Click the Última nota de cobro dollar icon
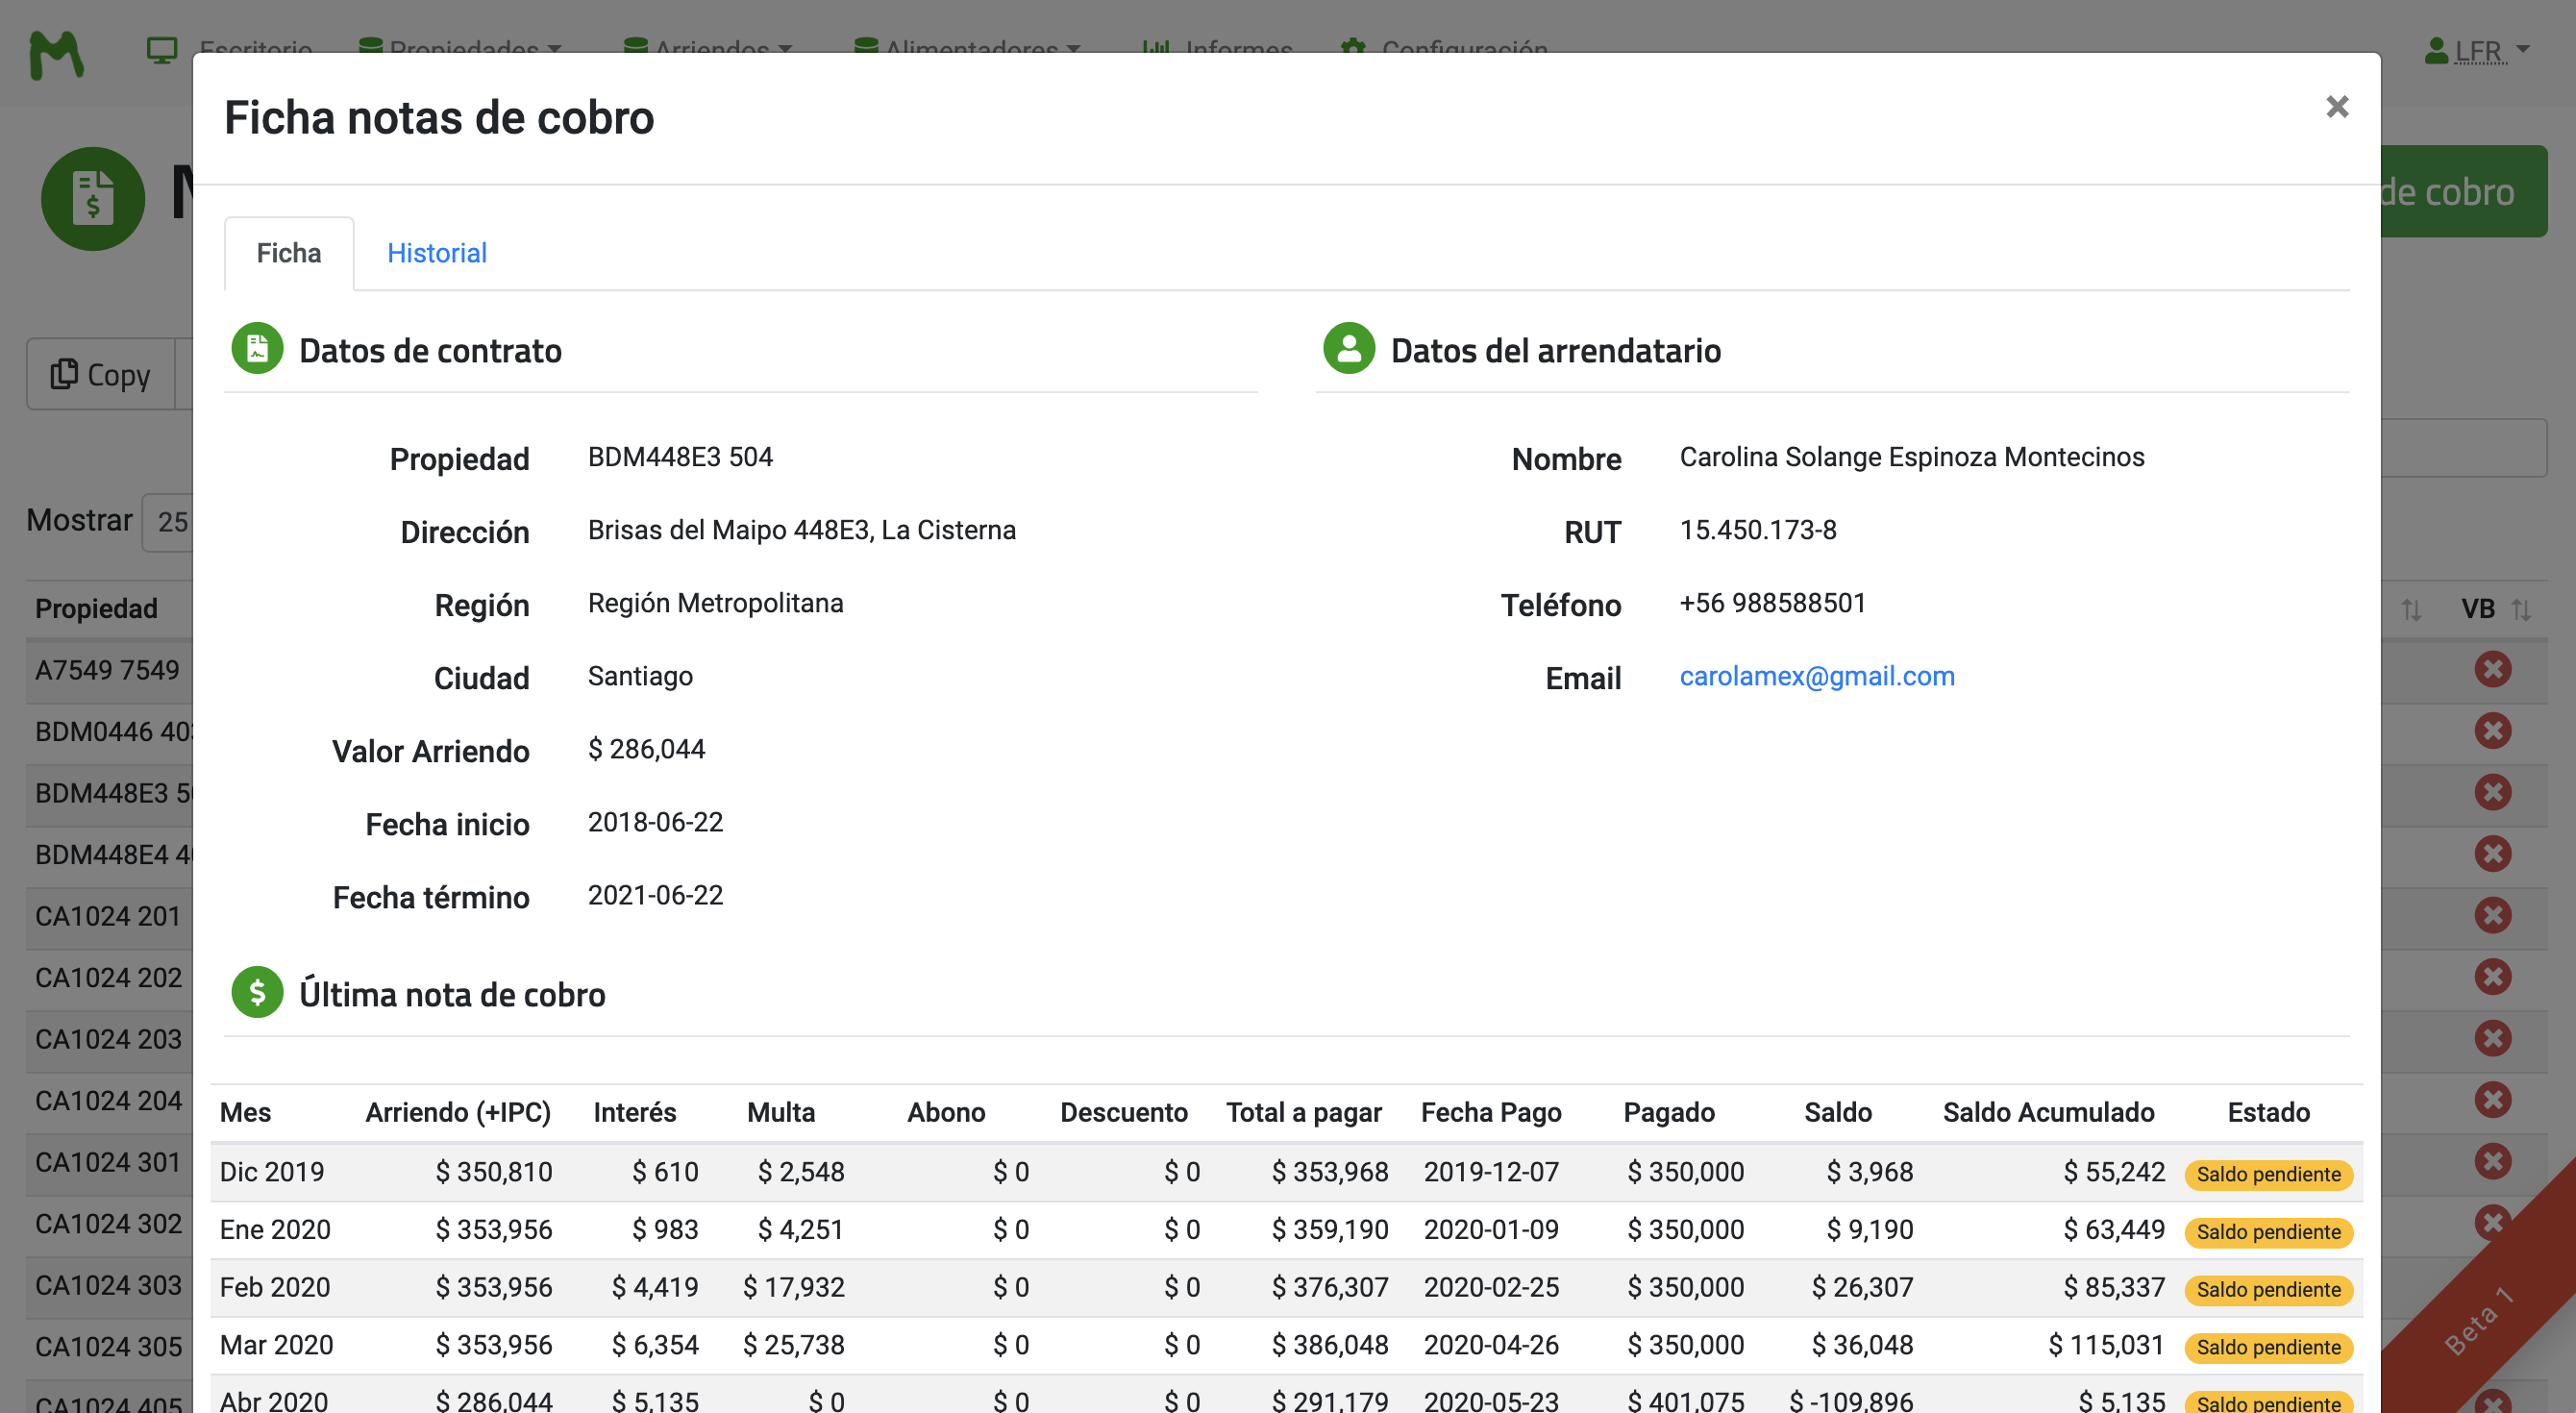The image size is (2576, 1413). 257,992
